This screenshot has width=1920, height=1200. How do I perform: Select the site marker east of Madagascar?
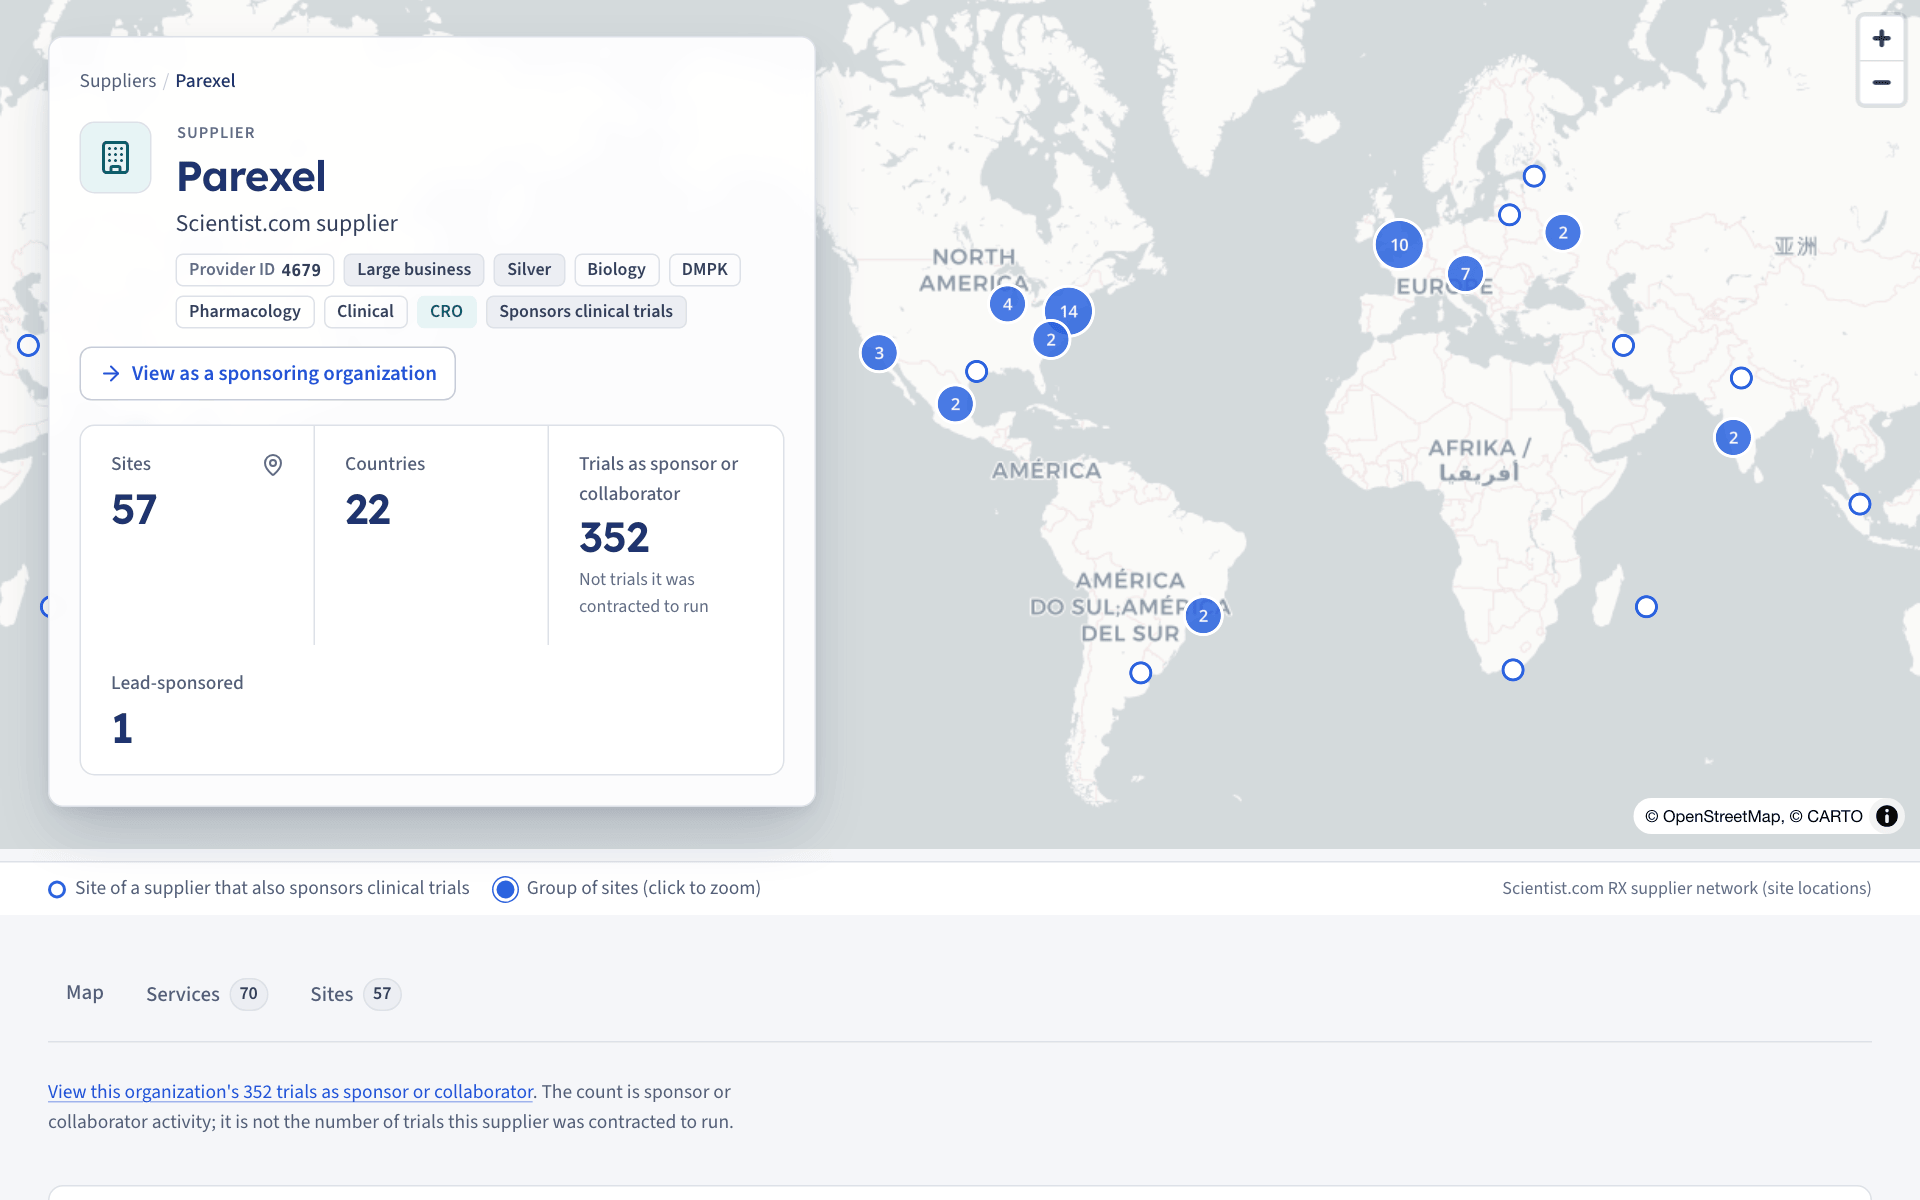(x=1646, y=607)
